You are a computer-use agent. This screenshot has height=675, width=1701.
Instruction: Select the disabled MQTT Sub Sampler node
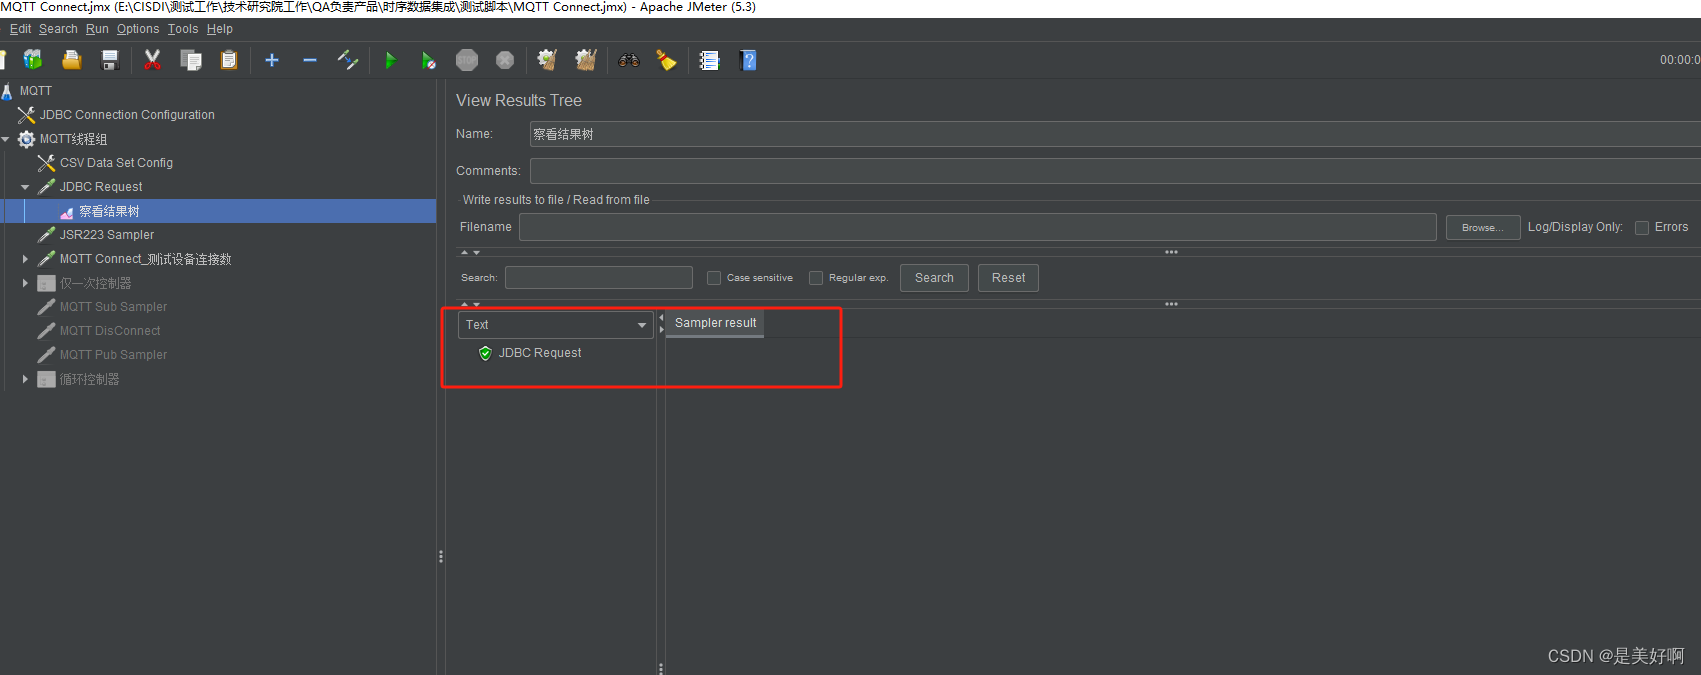pyautogui.click(x=113, y=307)
